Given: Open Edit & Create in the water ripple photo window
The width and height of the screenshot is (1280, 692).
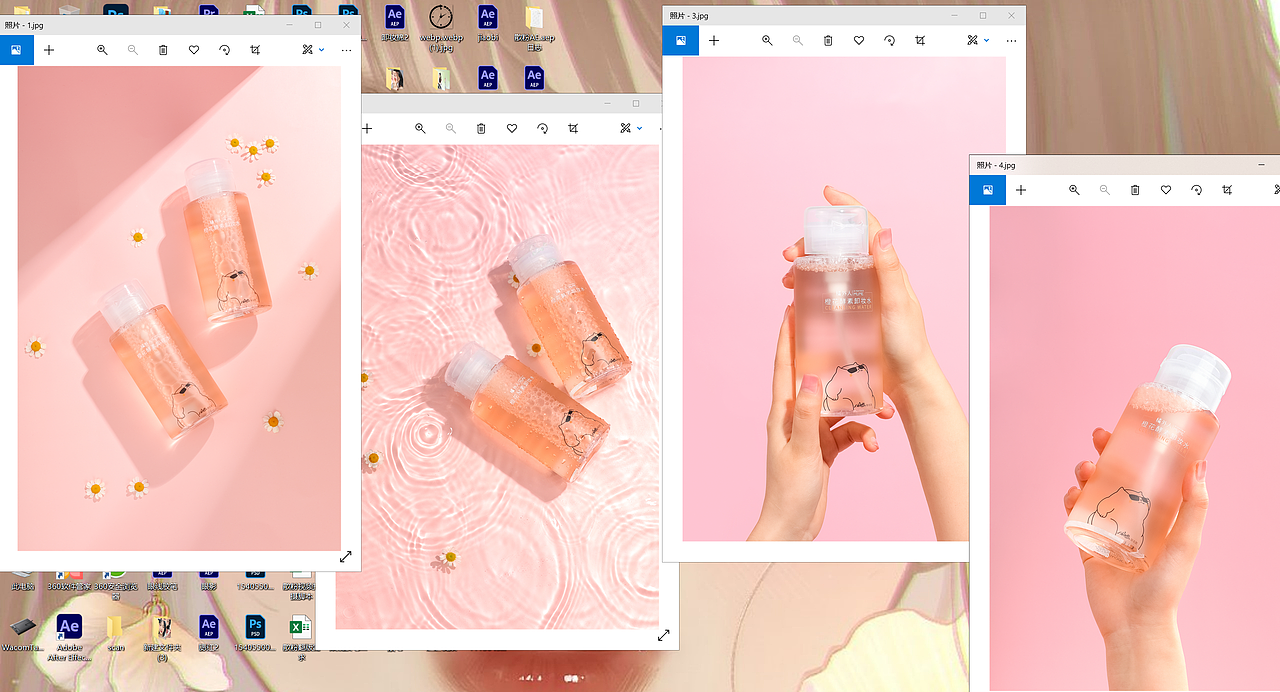Looking at the screenshot, I should [x=626, y=128].
